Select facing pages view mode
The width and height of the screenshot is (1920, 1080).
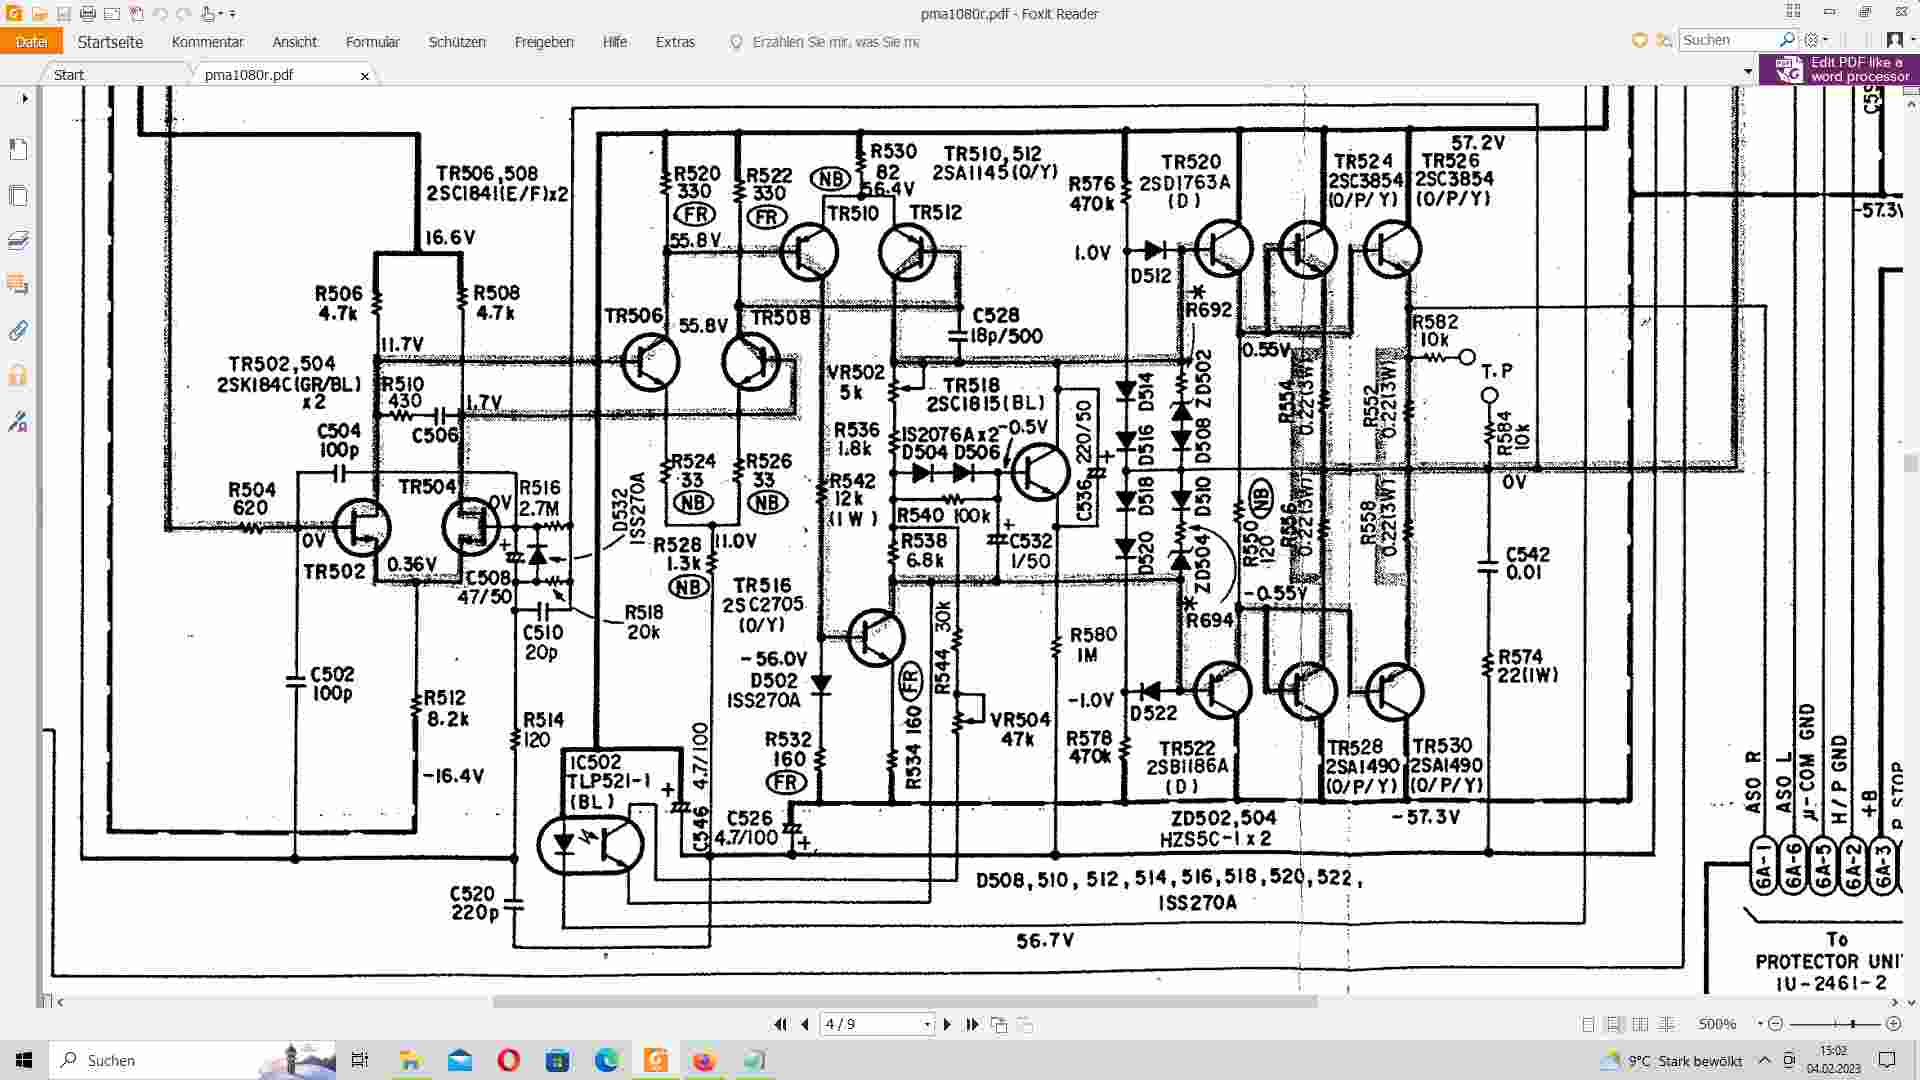pyautogui.click(x=1640, y=1024)
